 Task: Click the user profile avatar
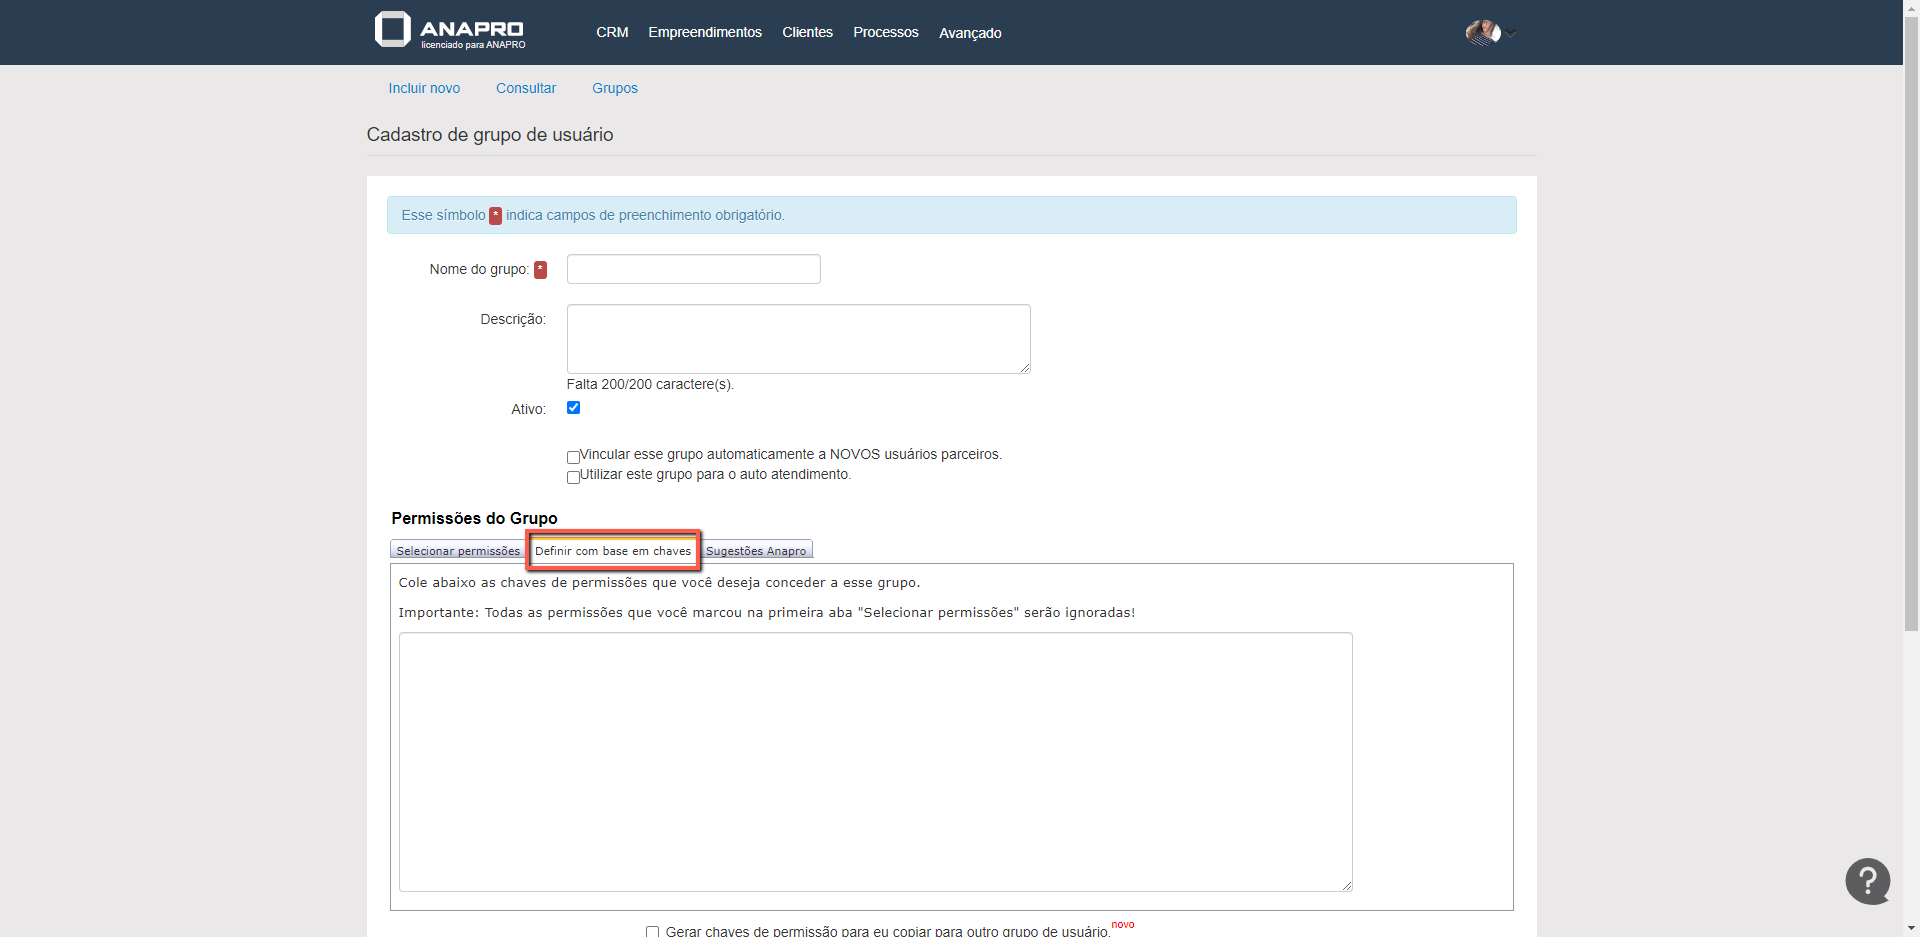[x=1482, y=33]
